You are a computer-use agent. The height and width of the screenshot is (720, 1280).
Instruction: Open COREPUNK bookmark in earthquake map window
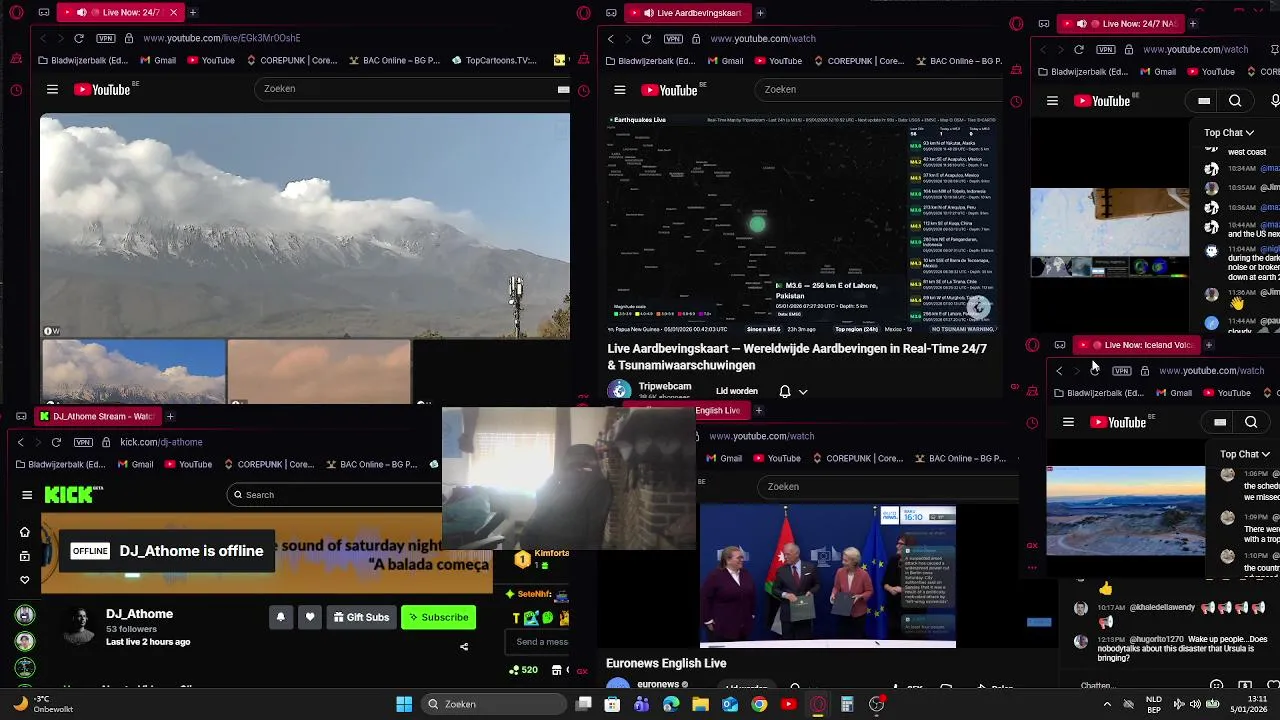pyautogui.click(x=858, y=61)
